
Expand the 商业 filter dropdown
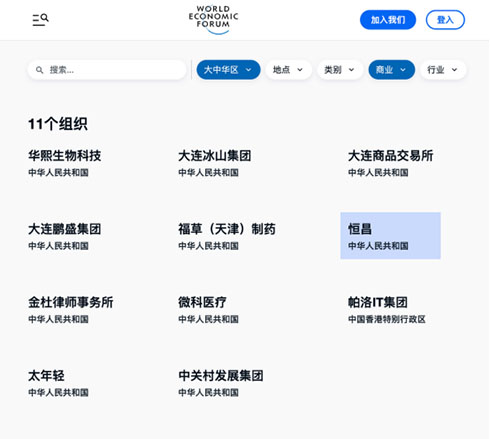pyautogui.click(x=391, y=70)
